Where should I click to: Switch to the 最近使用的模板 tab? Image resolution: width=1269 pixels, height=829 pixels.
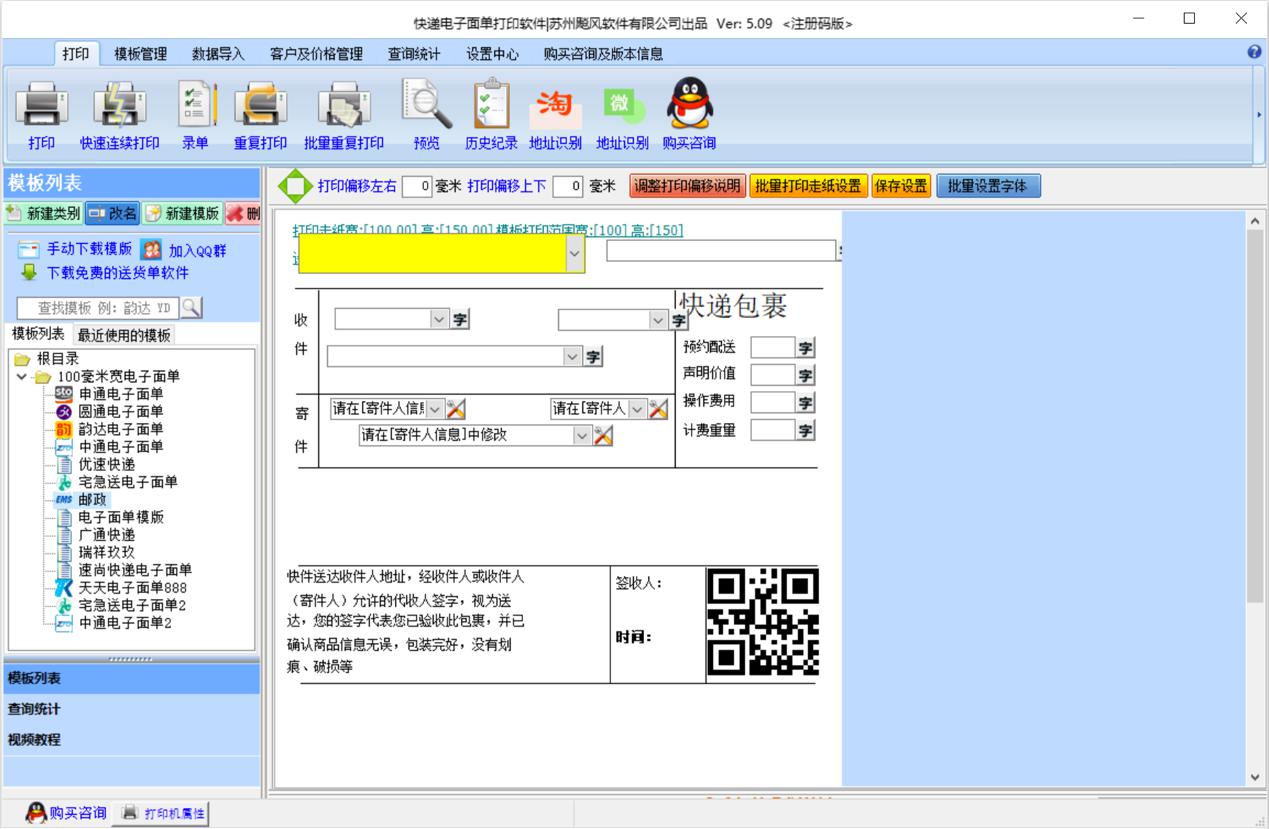point(124,335)
